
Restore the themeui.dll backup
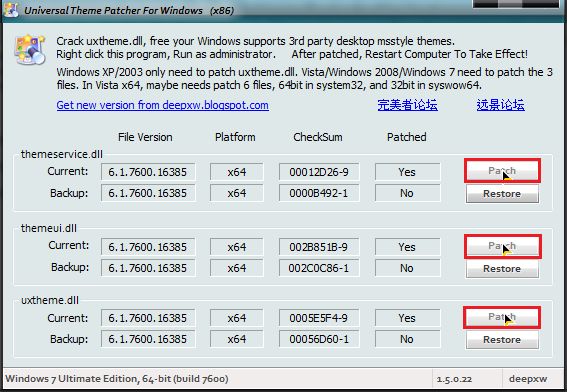[502, 269]
